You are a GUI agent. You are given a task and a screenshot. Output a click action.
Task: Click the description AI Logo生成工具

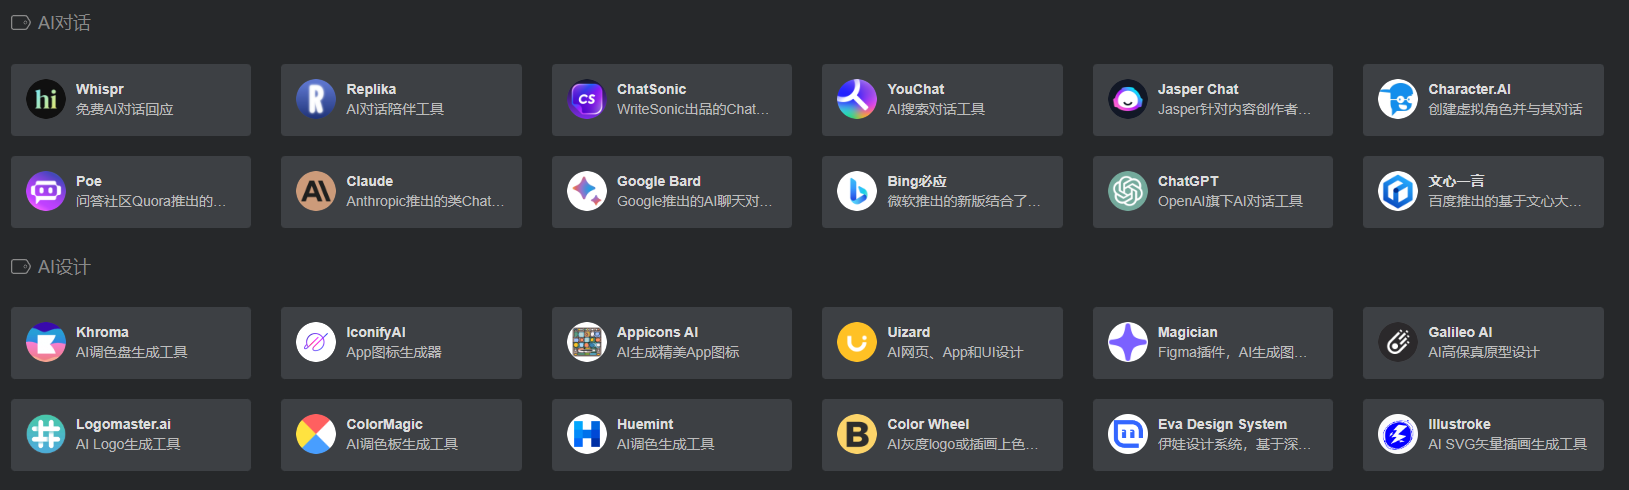tap(128, 444)
